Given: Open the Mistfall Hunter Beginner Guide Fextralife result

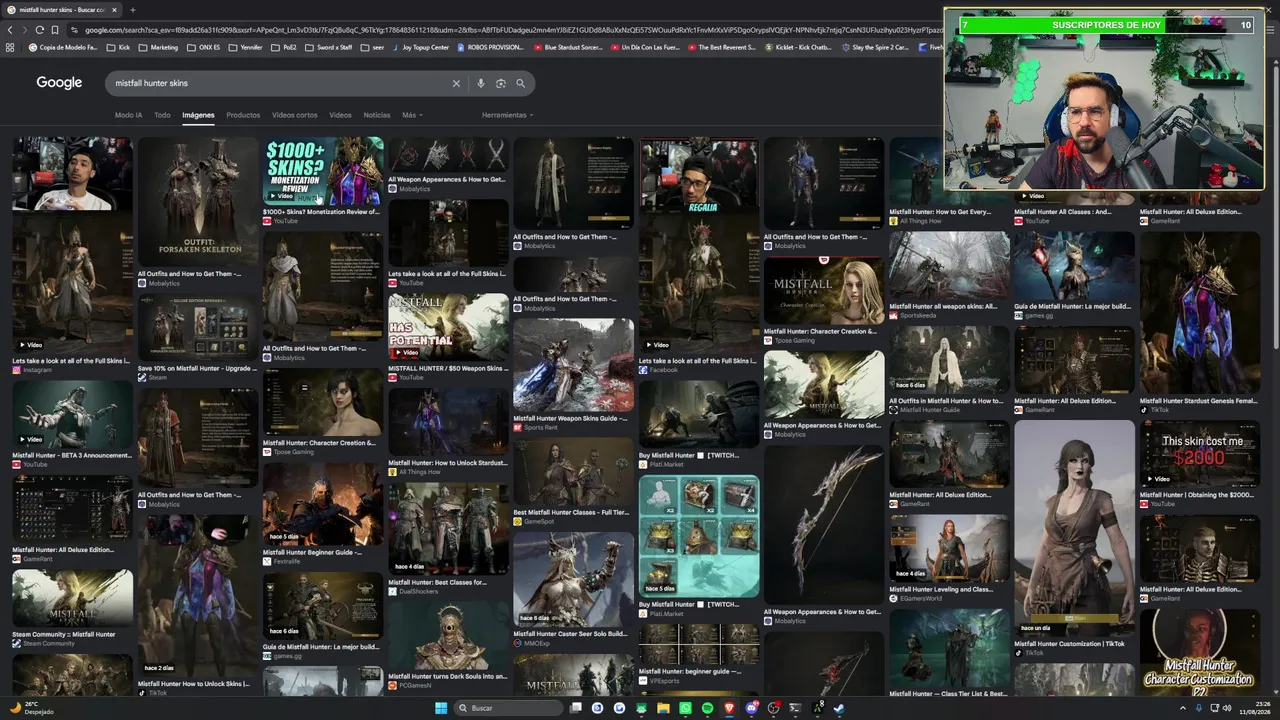Looking at the screenshot, I should tap(323, 503).
